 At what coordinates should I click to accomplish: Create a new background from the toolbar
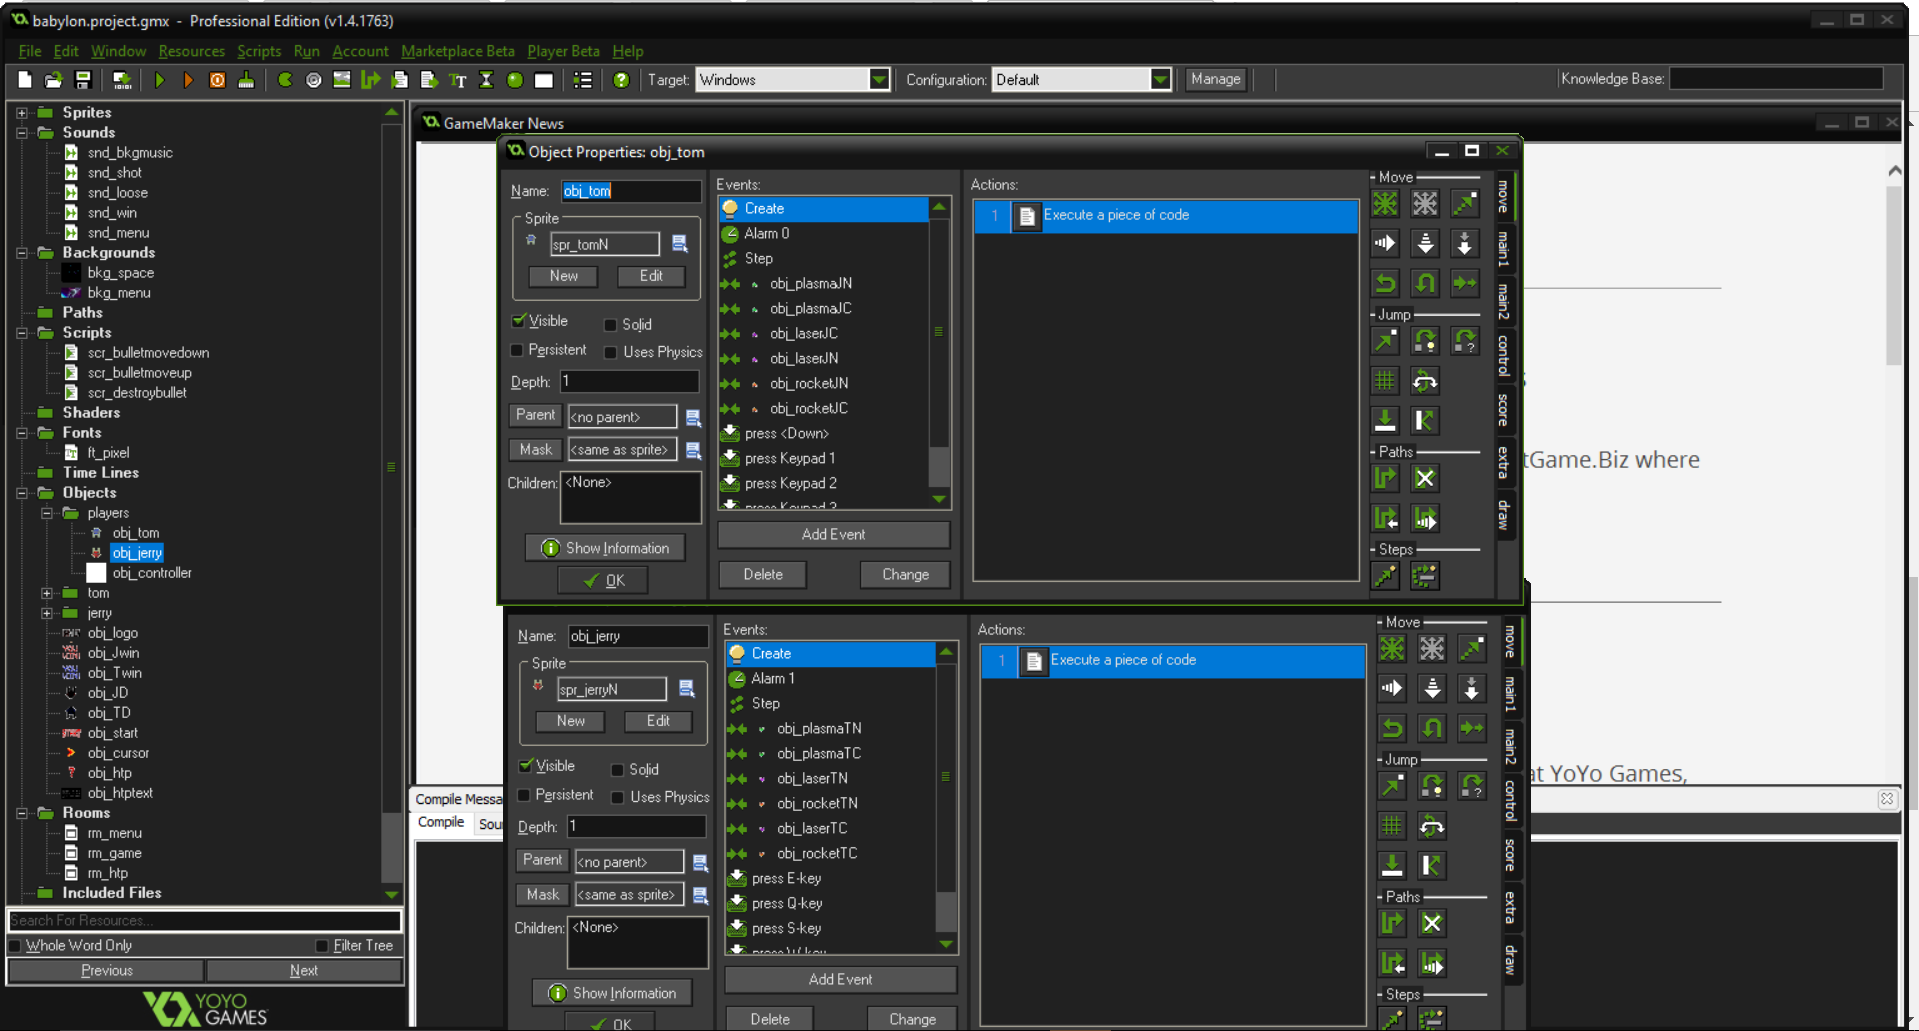click(x=342, y=80)
